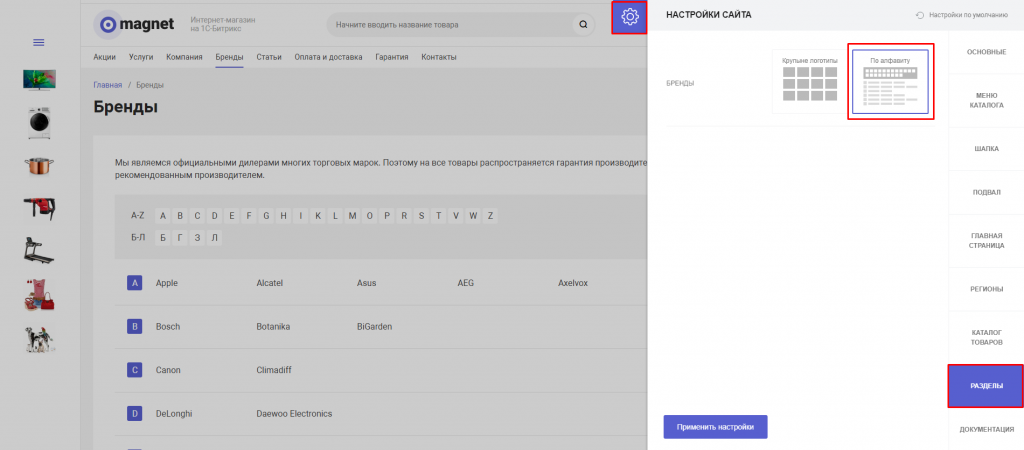The width and height of the screenshot is (1024, 450).
Task: Switch to the 'Разделы' settings tab
Action: (x=986, y=386)
